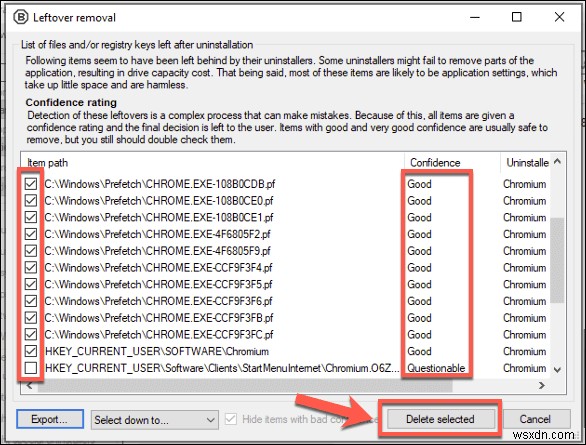
Task: Sort by Item path column header
Action: (x=212, y=163)
